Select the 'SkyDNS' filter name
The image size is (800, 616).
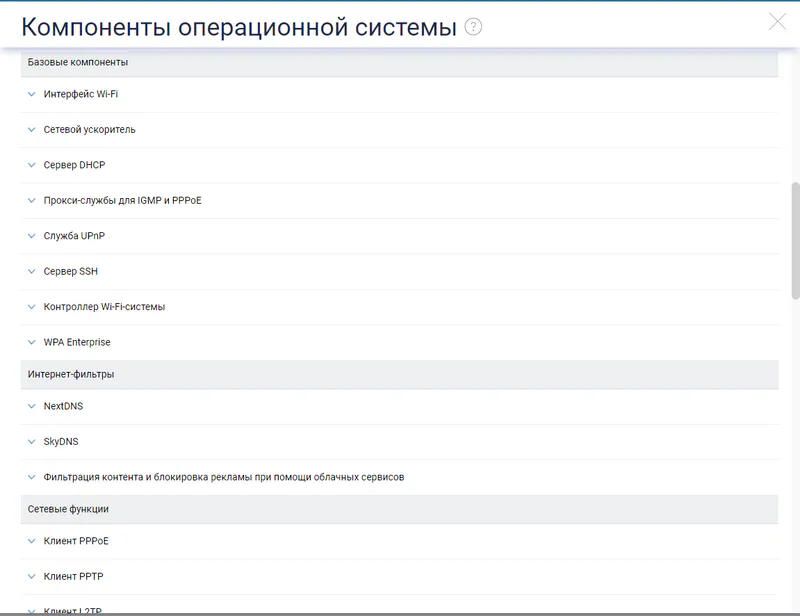click(x=61, y=441)
